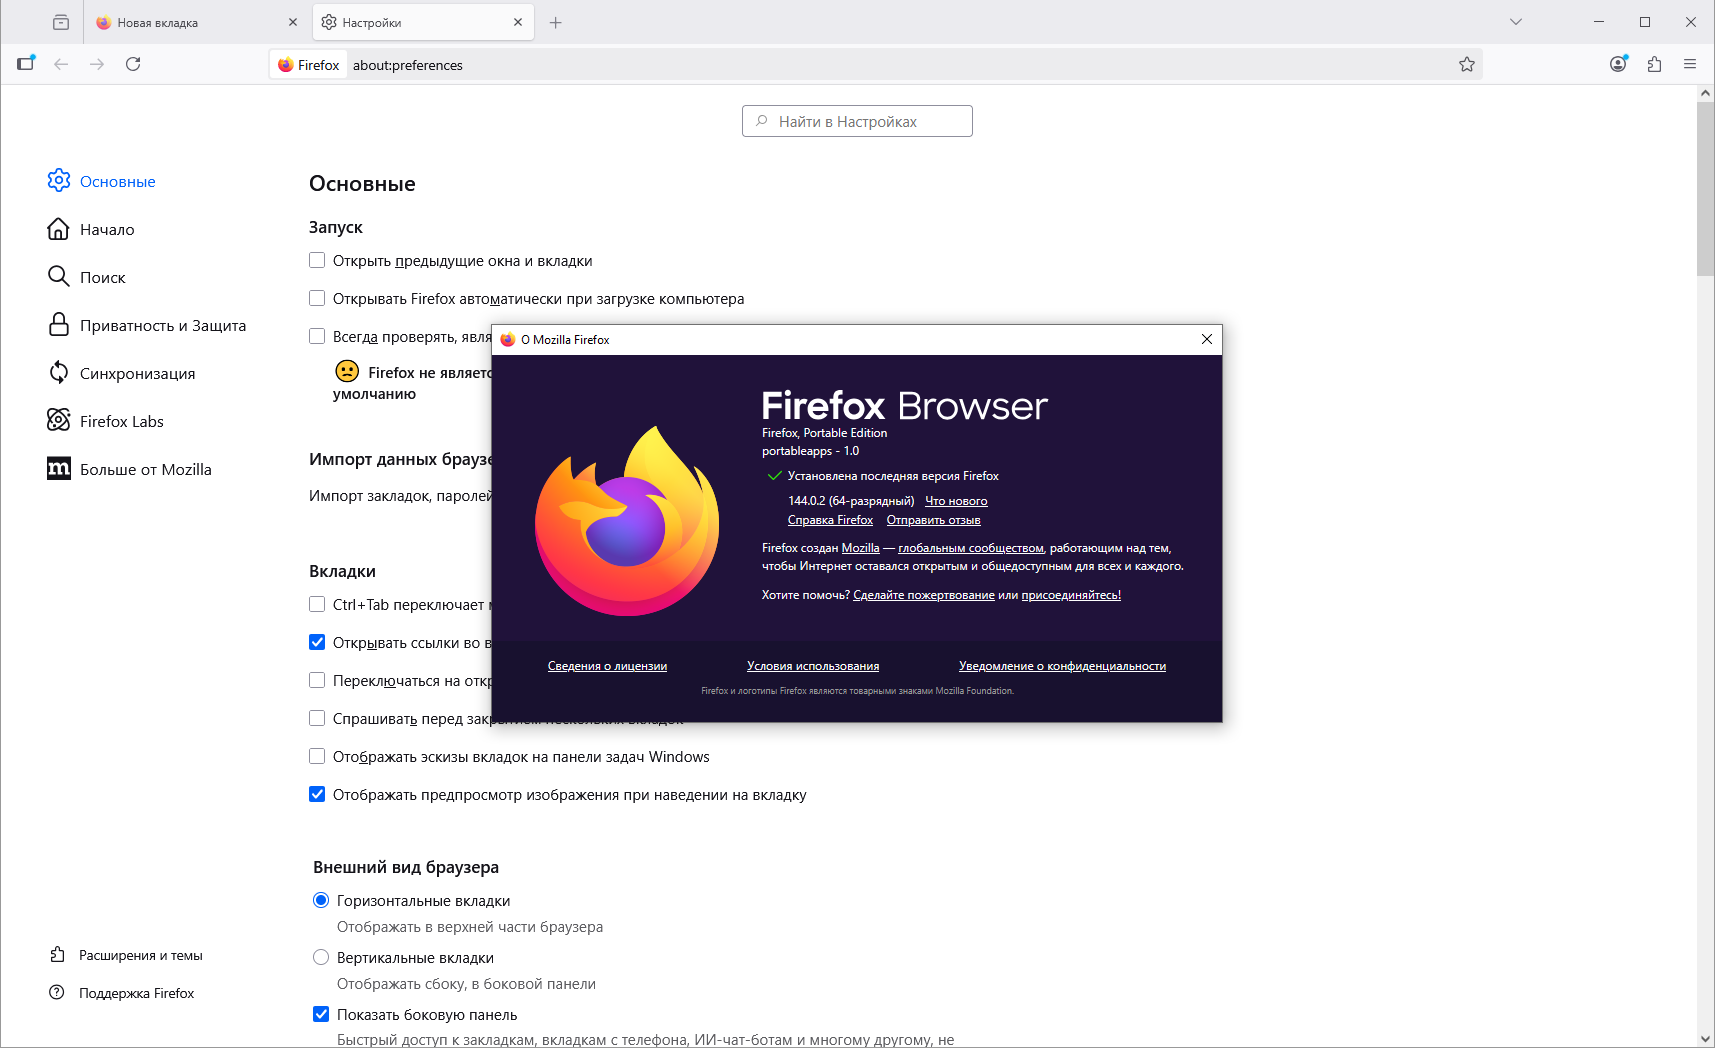Open the account profile icon

1618,64
